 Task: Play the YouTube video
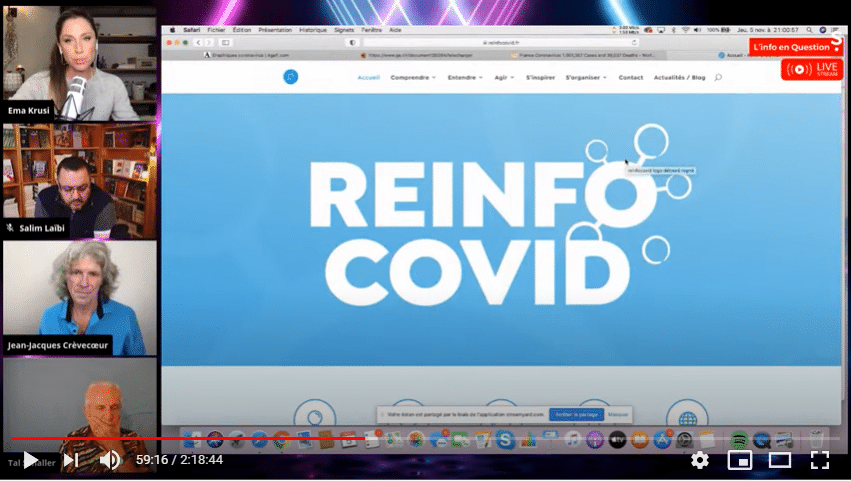tap(30, 460)
